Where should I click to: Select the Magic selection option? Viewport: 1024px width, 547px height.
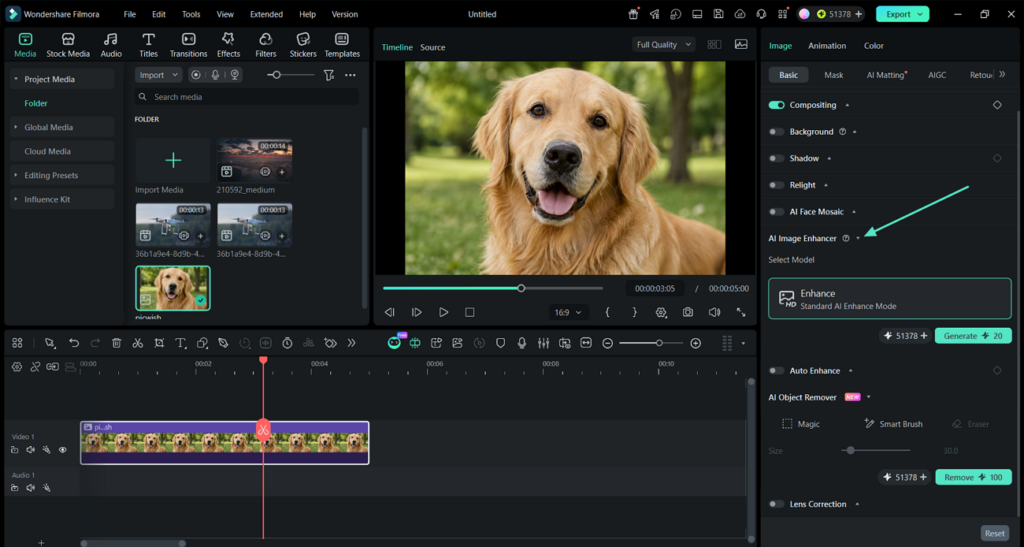801,424
